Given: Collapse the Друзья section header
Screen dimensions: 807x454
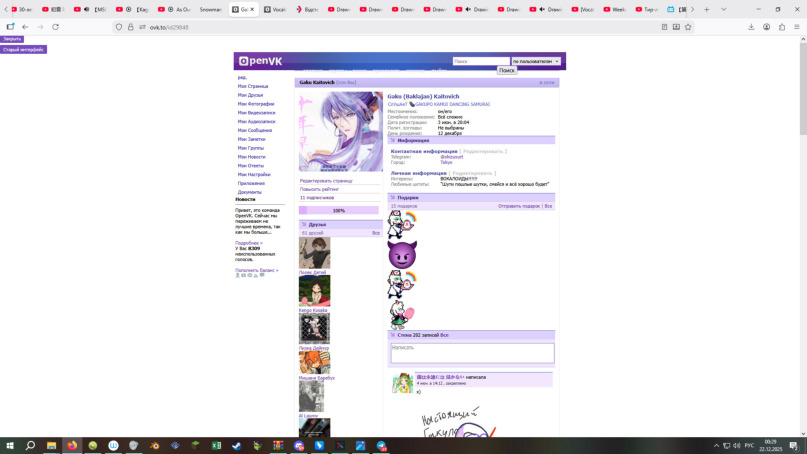Looking at the screenshot, I should click(x=340, y=224).
